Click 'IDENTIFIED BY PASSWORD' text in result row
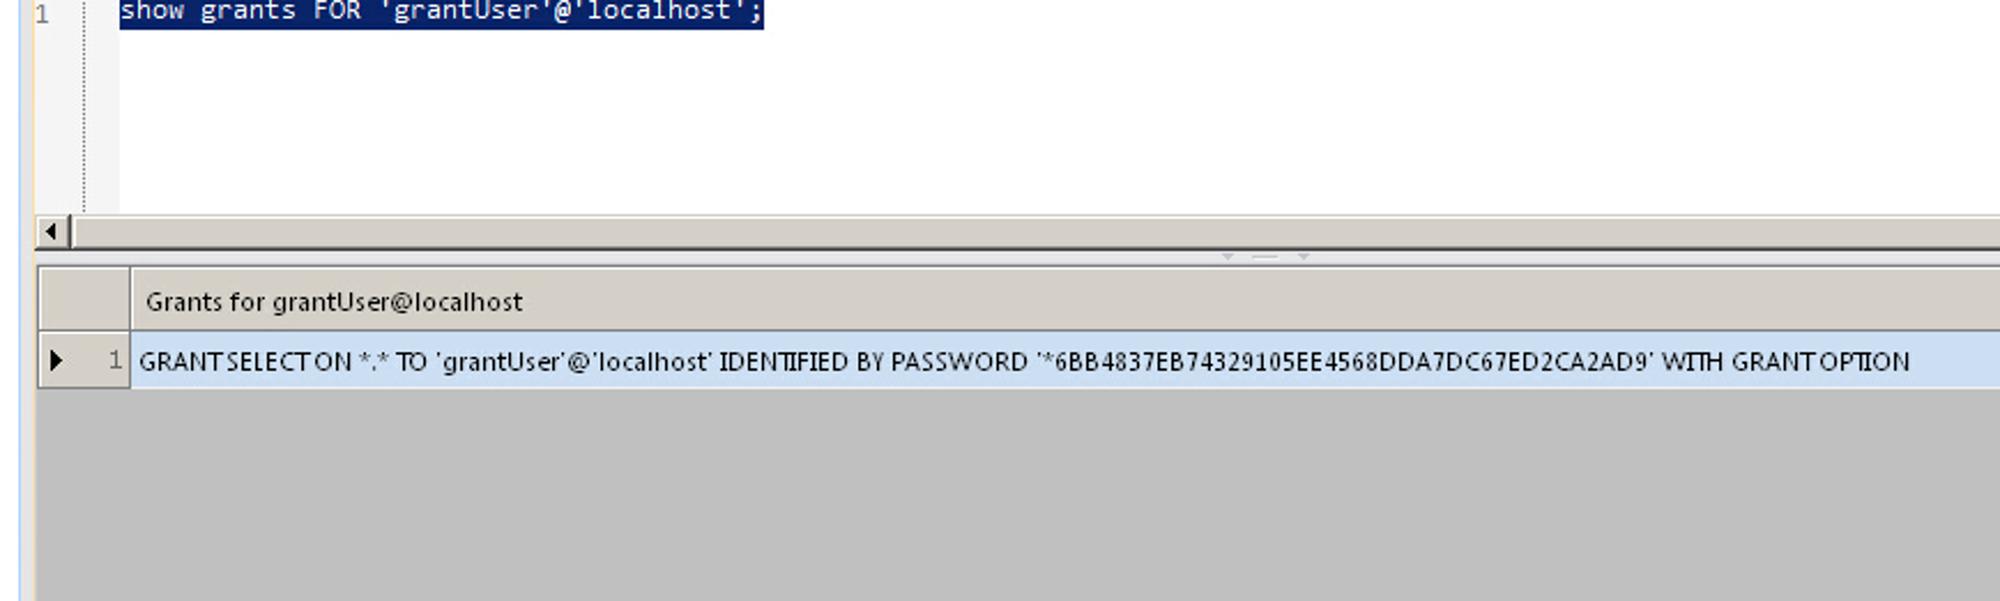Viewport: 2000px width, 601px height. pos(873,362)
